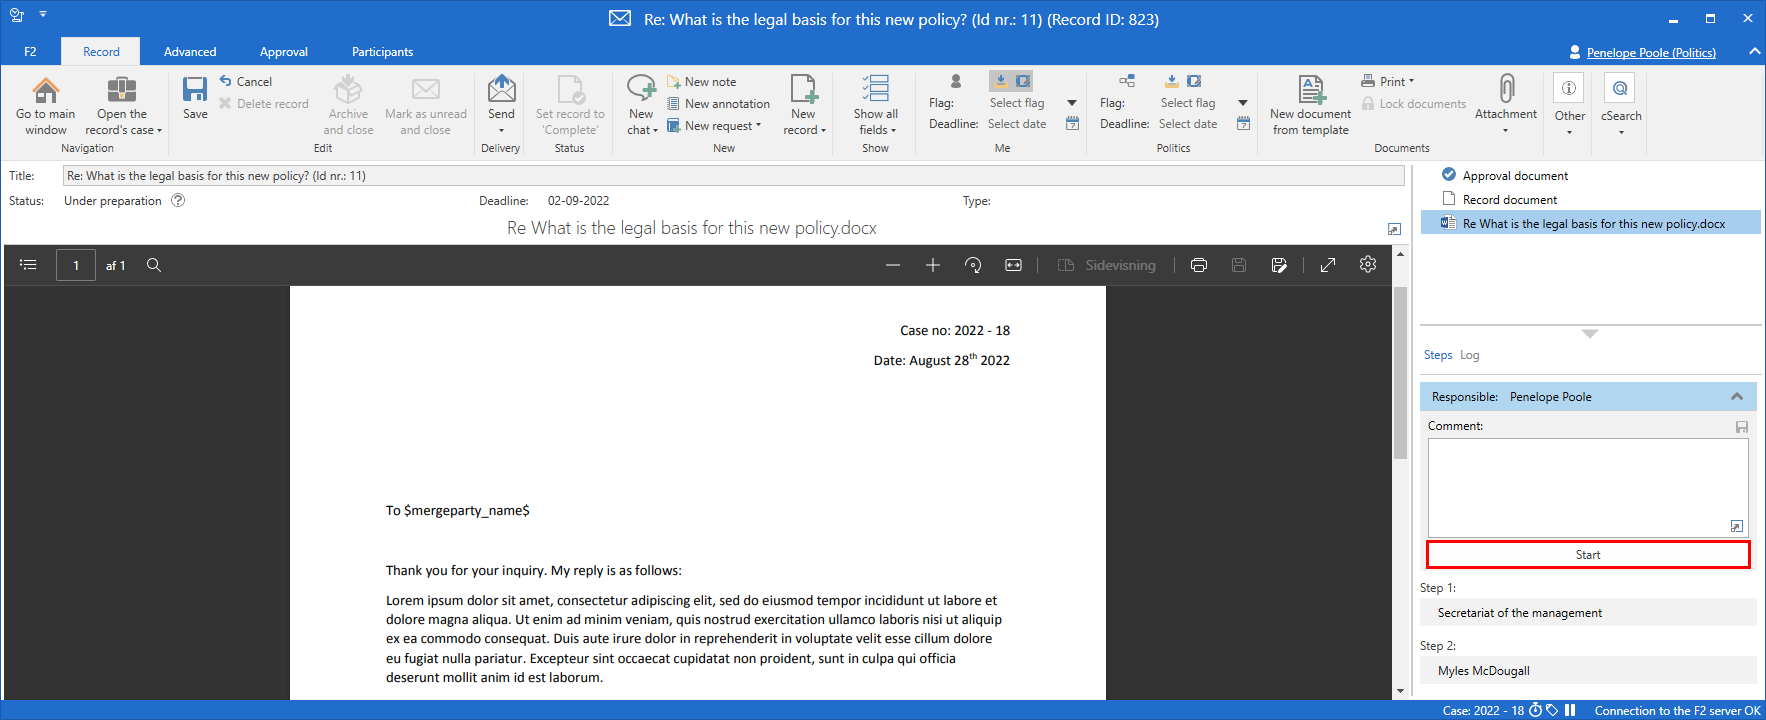
Task: Switch to the Approval ribbon tab
Action: pos(283,52)
